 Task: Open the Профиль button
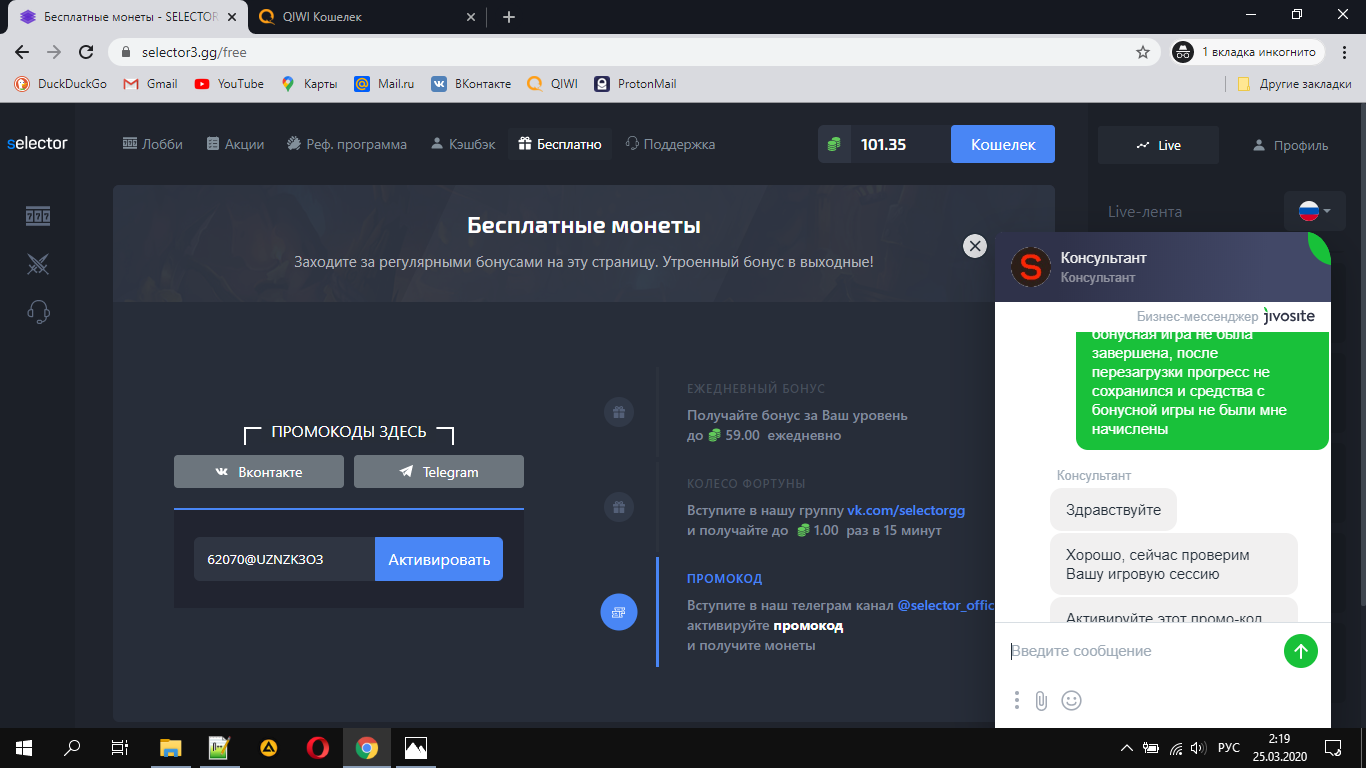[1291, 145]
